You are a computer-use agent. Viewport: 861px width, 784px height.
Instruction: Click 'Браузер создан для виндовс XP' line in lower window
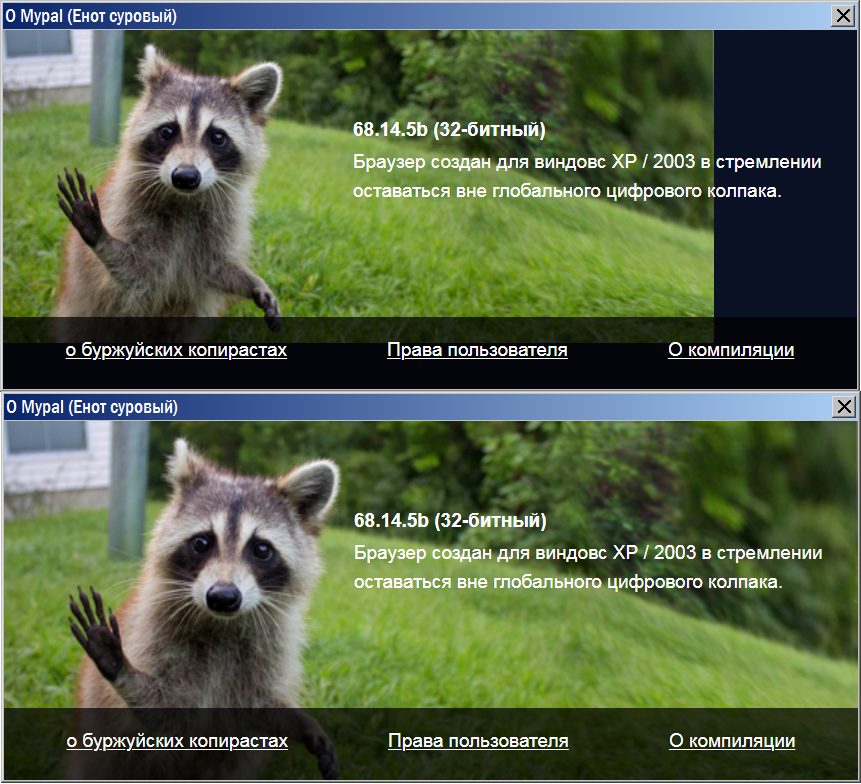pos(588,553)
